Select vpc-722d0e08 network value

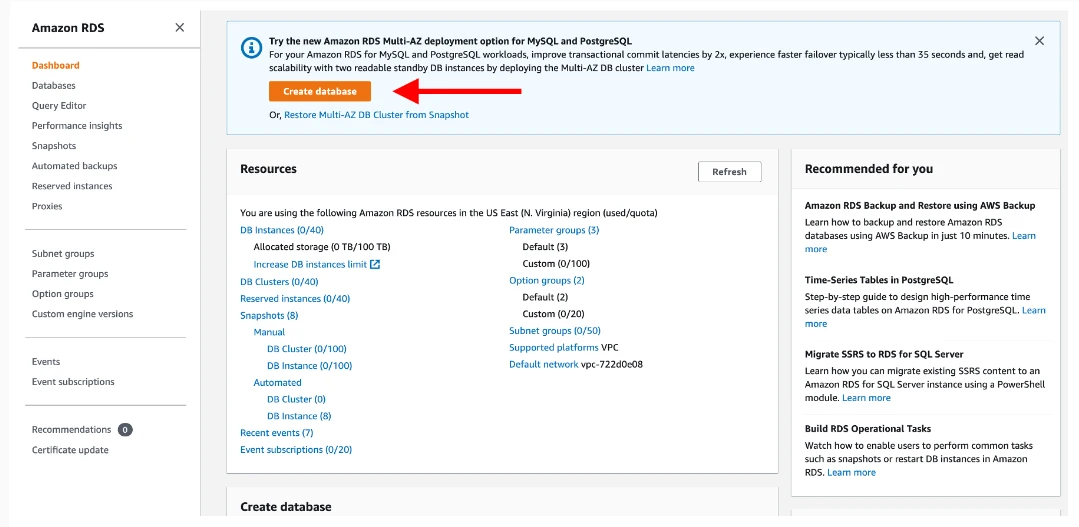pyautogui.click(x=612, y=365)
